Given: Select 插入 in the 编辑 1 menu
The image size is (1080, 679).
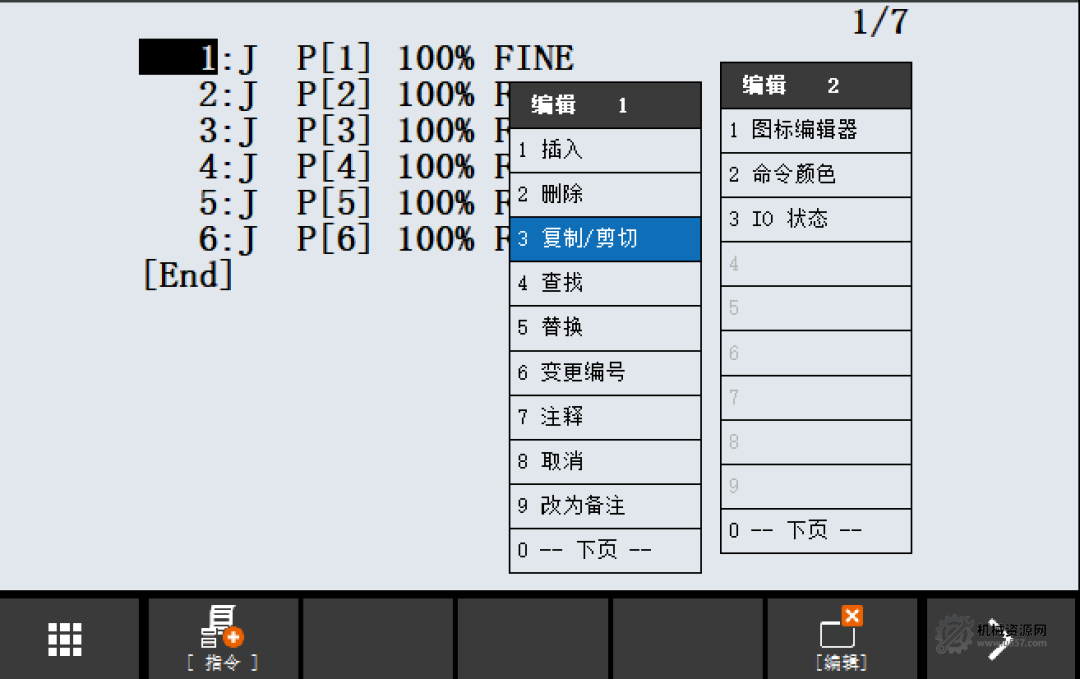Looking at the screenshot, I should click(604, 150).
